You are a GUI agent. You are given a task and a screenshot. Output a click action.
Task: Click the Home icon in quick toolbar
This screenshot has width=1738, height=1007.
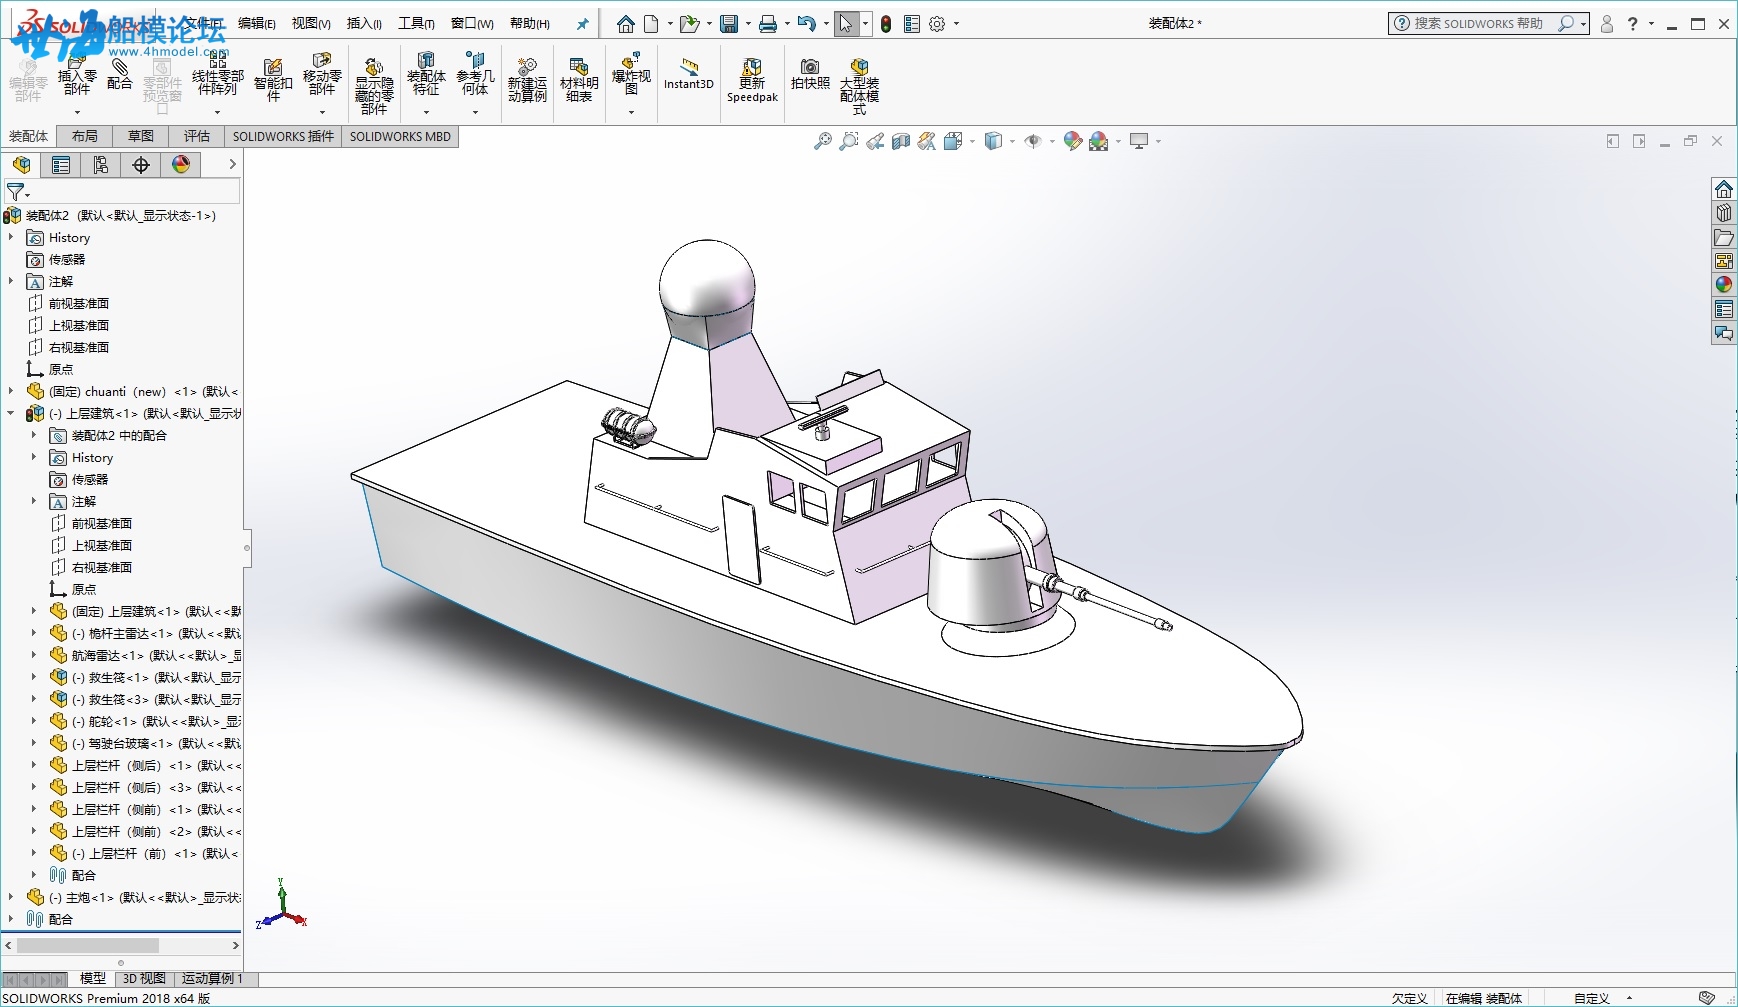tap(625, 24)
